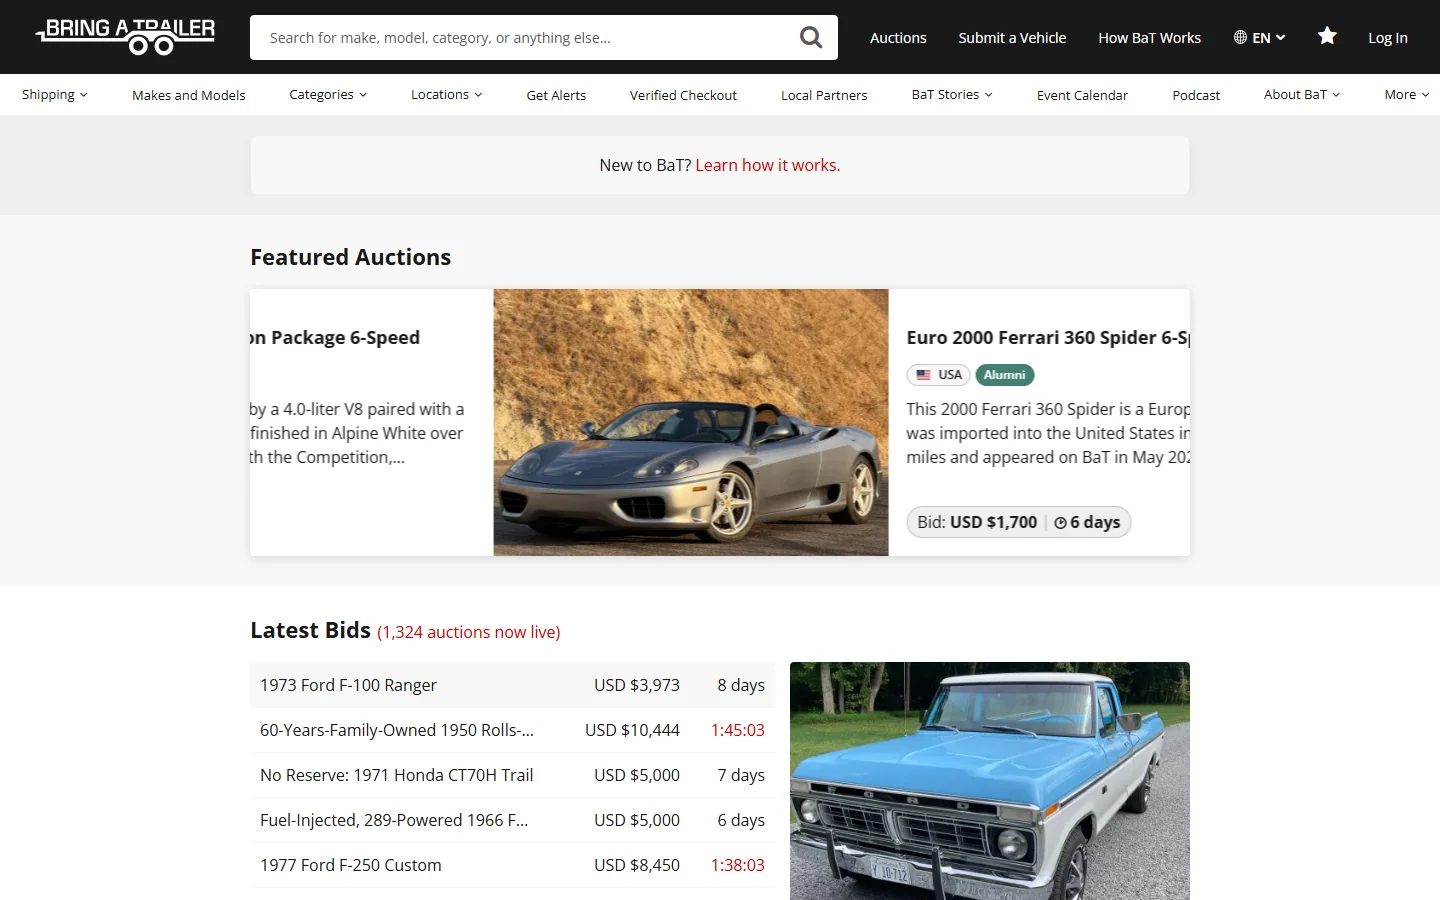Open the Euro 2000 Ferrari 360 Spider title
Viewport: 1440px width, 900px height.
coord(1048,338)
